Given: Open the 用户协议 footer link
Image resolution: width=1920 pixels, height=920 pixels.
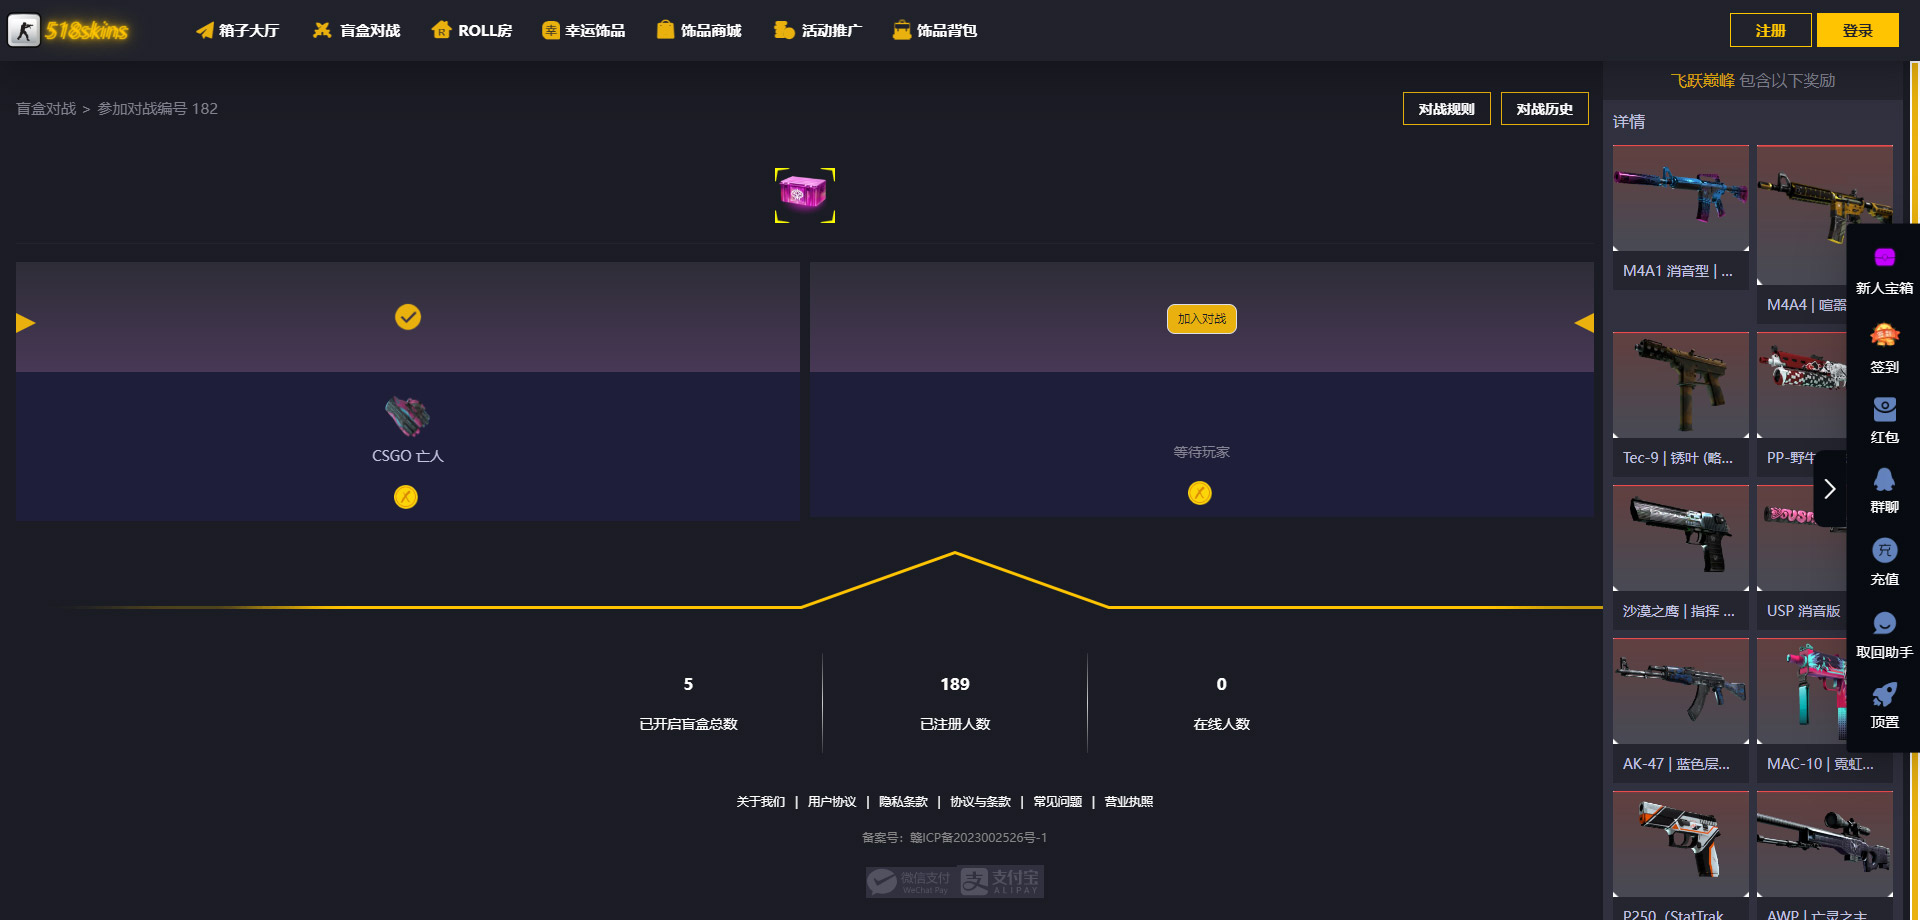Looking at the screenshot, I should (832, 802).
